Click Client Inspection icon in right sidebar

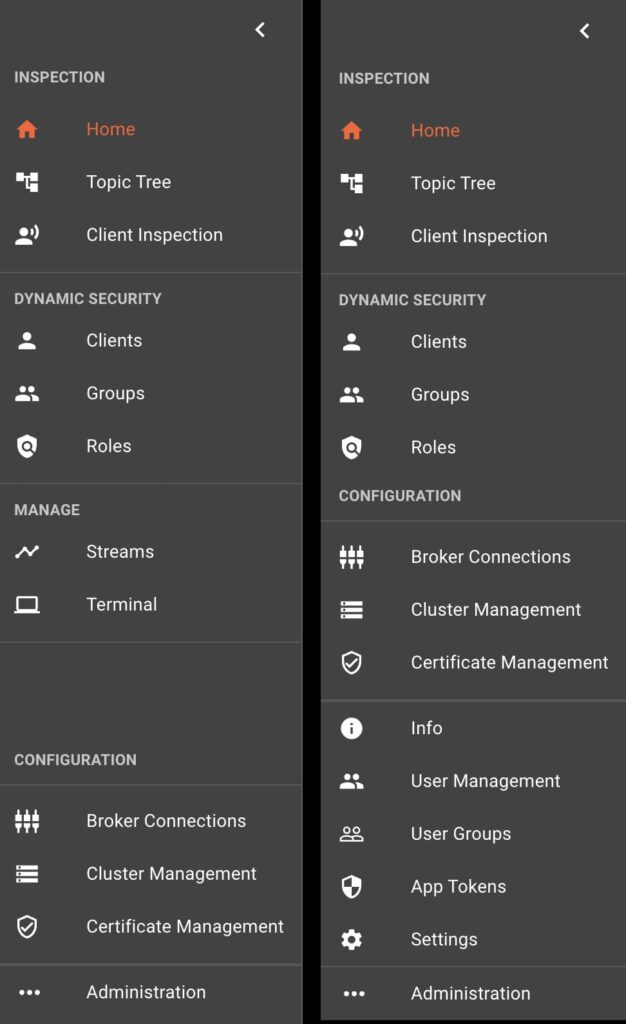pyautogui.click(x=351, y=237)
